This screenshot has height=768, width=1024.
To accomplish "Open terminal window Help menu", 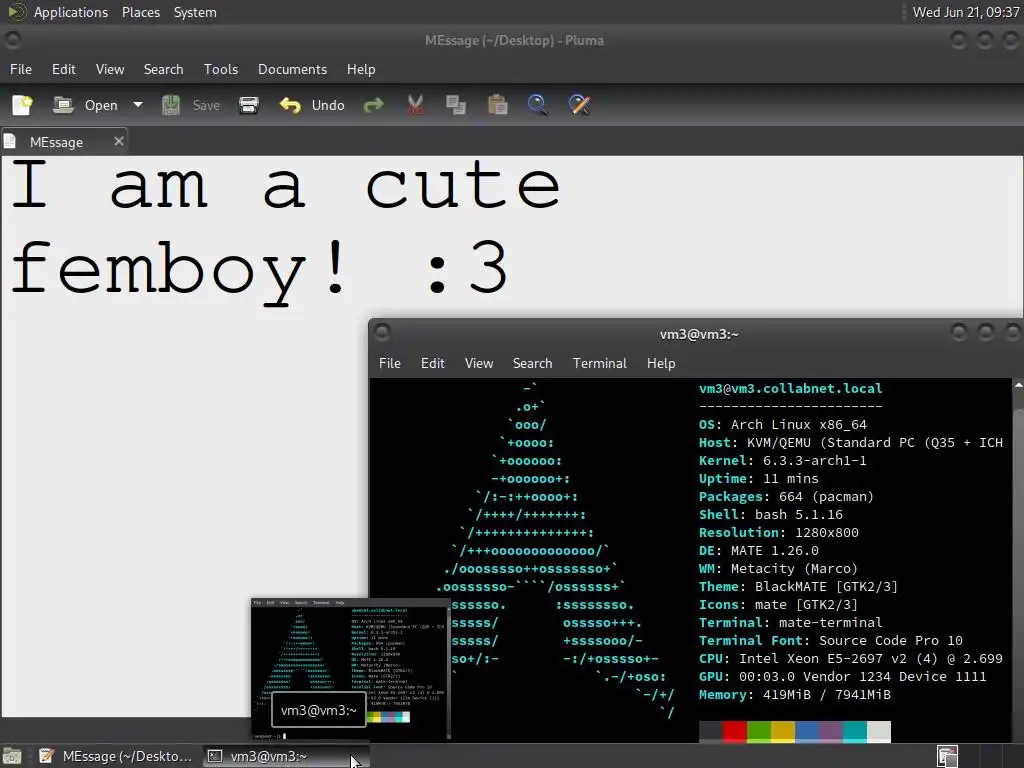I will click(661, 363).
